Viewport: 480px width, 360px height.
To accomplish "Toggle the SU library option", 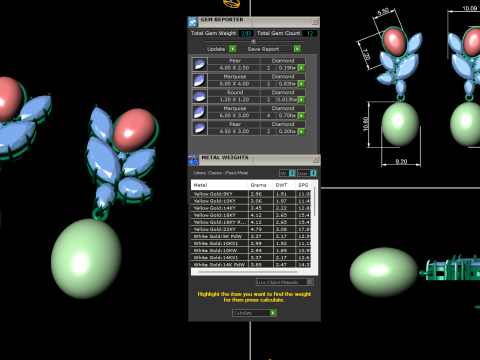I will click(292, 173).
